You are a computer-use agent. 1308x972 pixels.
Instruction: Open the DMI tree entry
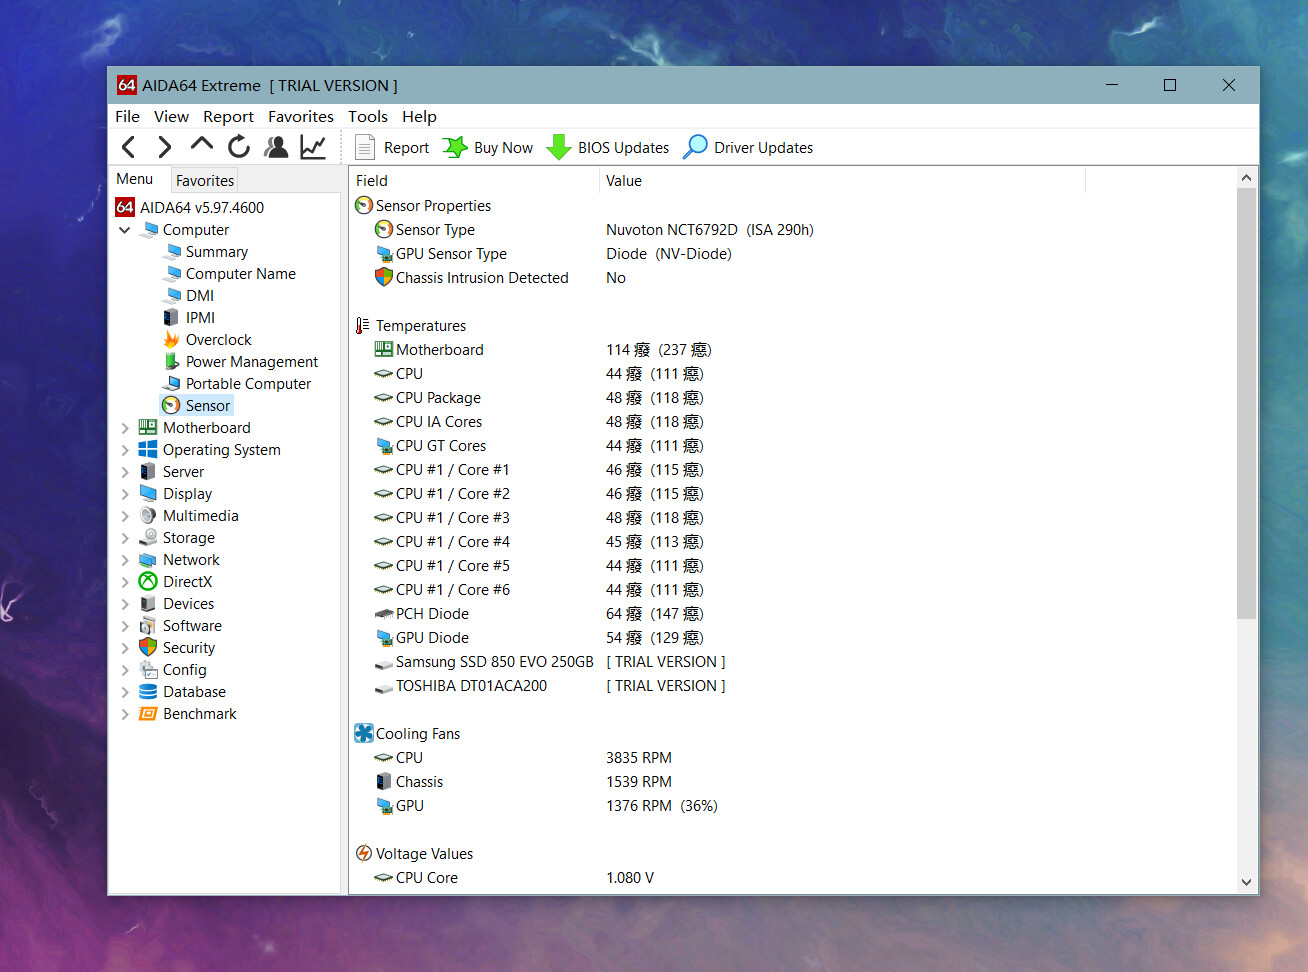click(x=200, y=296)
